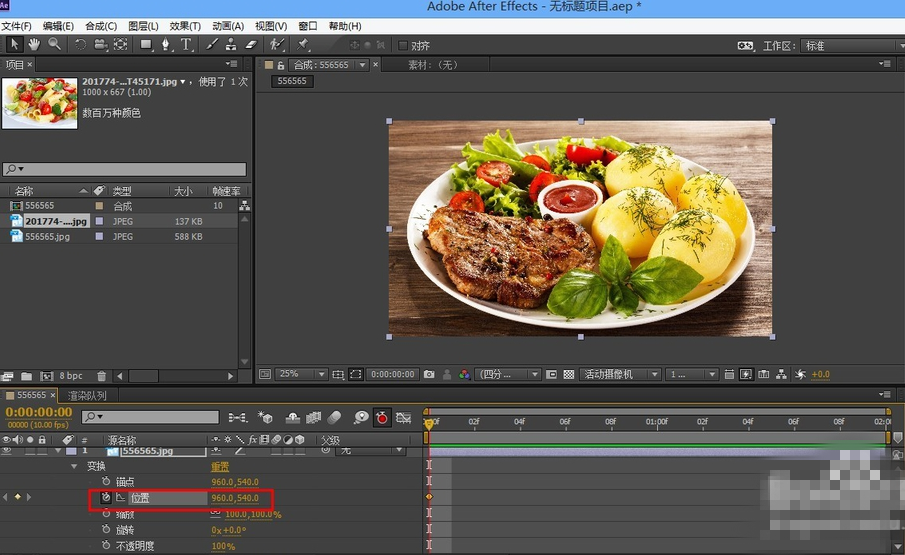Image resolution: width=905 pixels, height=555 pixels.
Task: Select the Puppet Pin tool
Action: (x=304, y=45)
